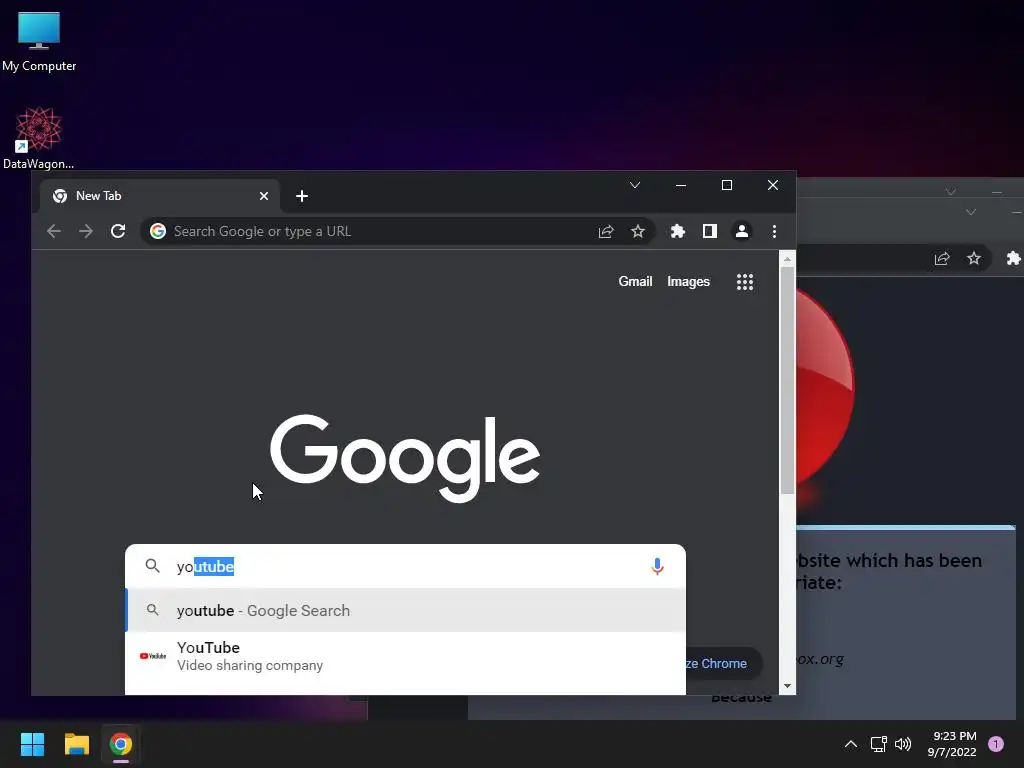Go back in front Chrome window
This screenshot has width=1024, height=768.
[54, 231]
